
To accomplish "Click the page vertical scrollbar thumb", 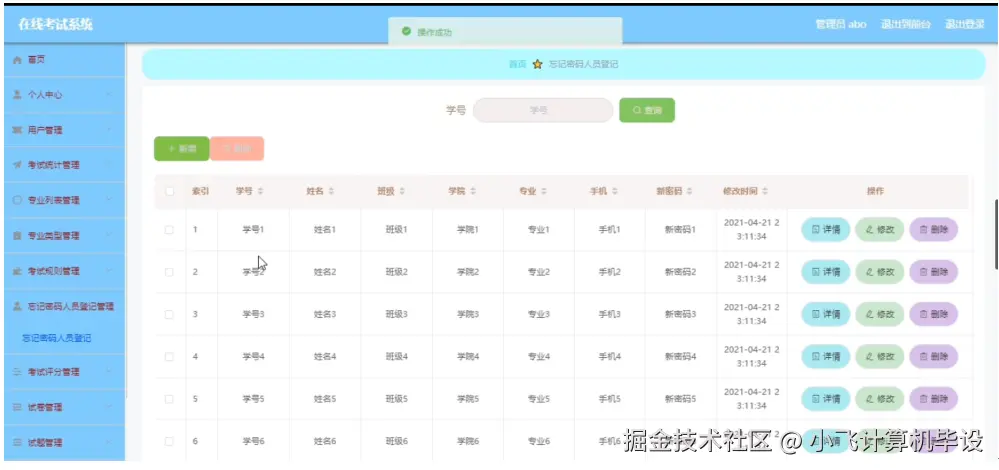I will coord(996,235).
